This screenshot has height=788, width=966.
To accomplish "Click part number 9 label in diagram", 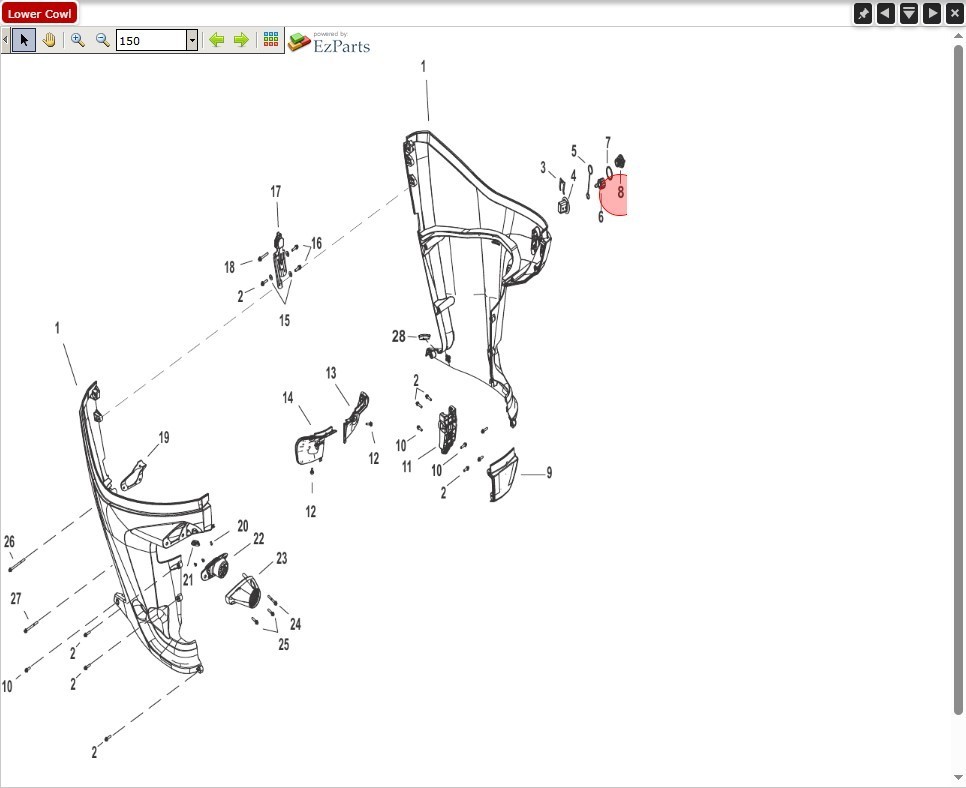I will coord(549,473).
